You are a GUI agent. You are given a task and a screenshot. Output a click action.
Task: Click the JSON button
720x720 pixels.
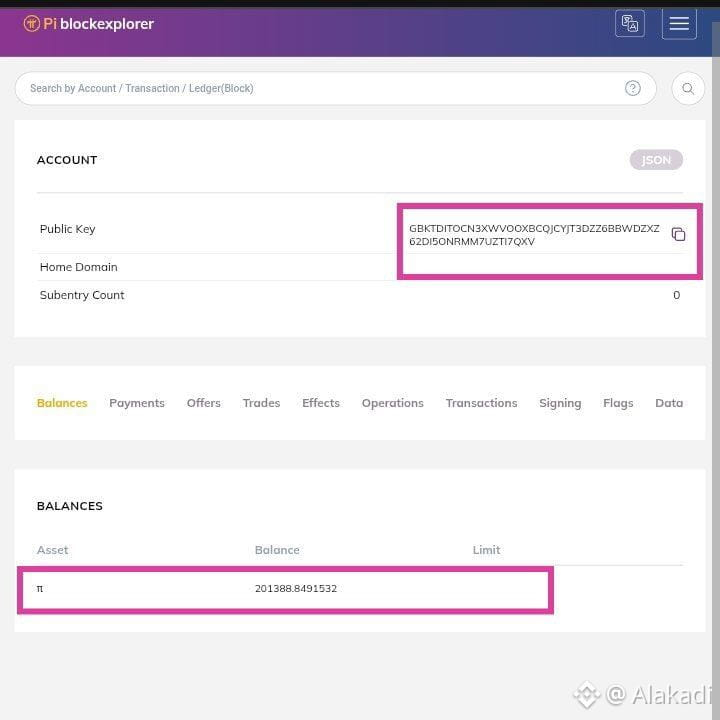656,160
